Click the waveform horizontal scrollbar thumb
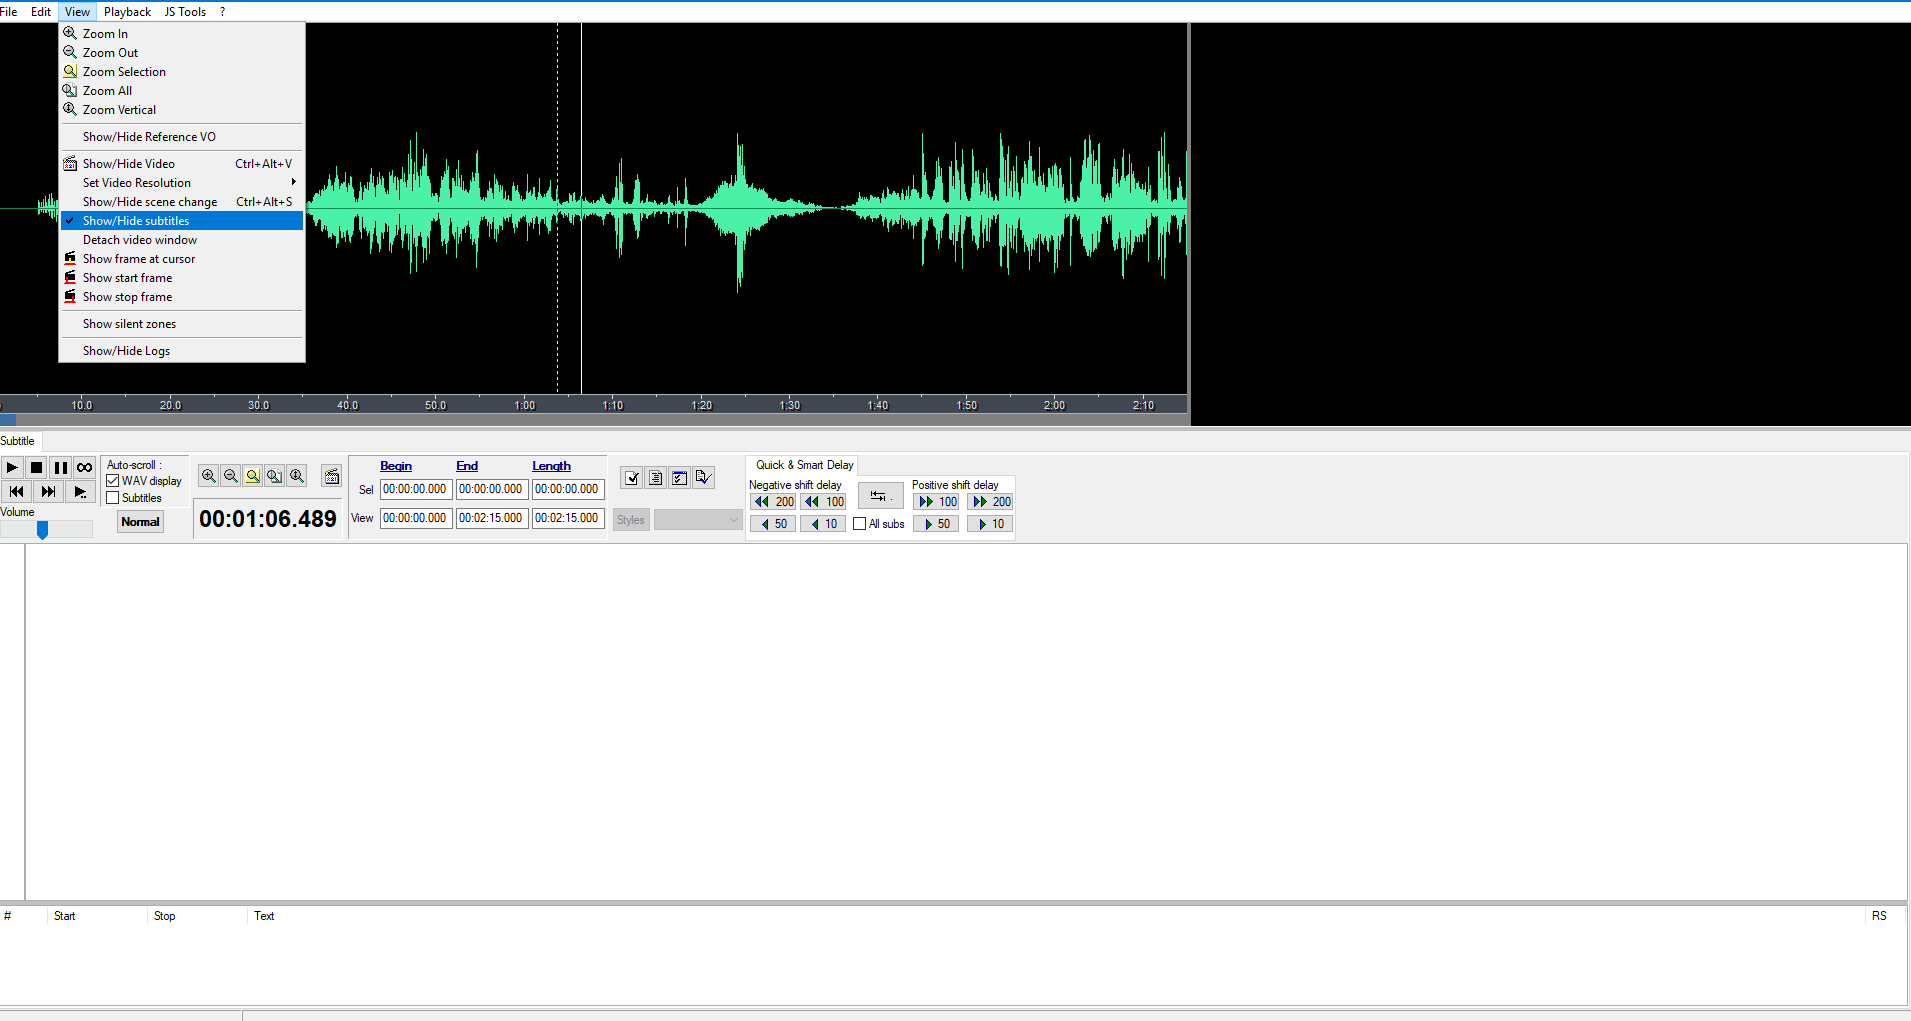 click(x=8, y=420)
